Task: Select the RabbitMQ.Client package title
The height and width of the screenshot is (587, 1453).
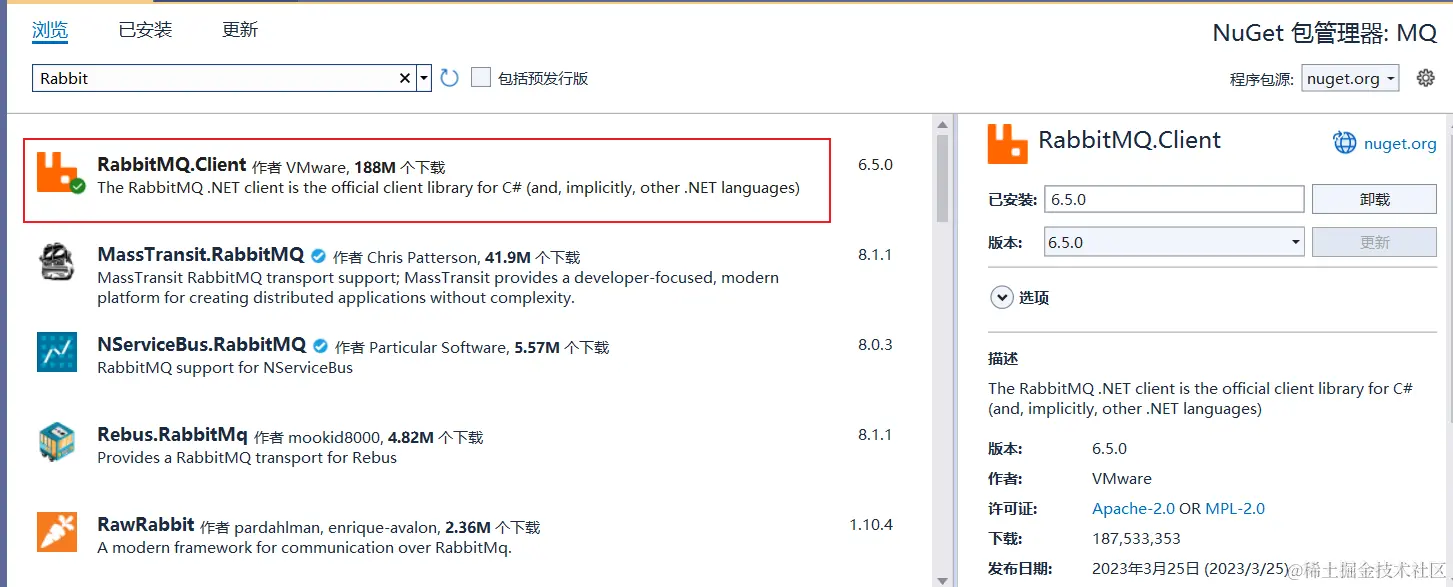Action: (x=171, y=165)
